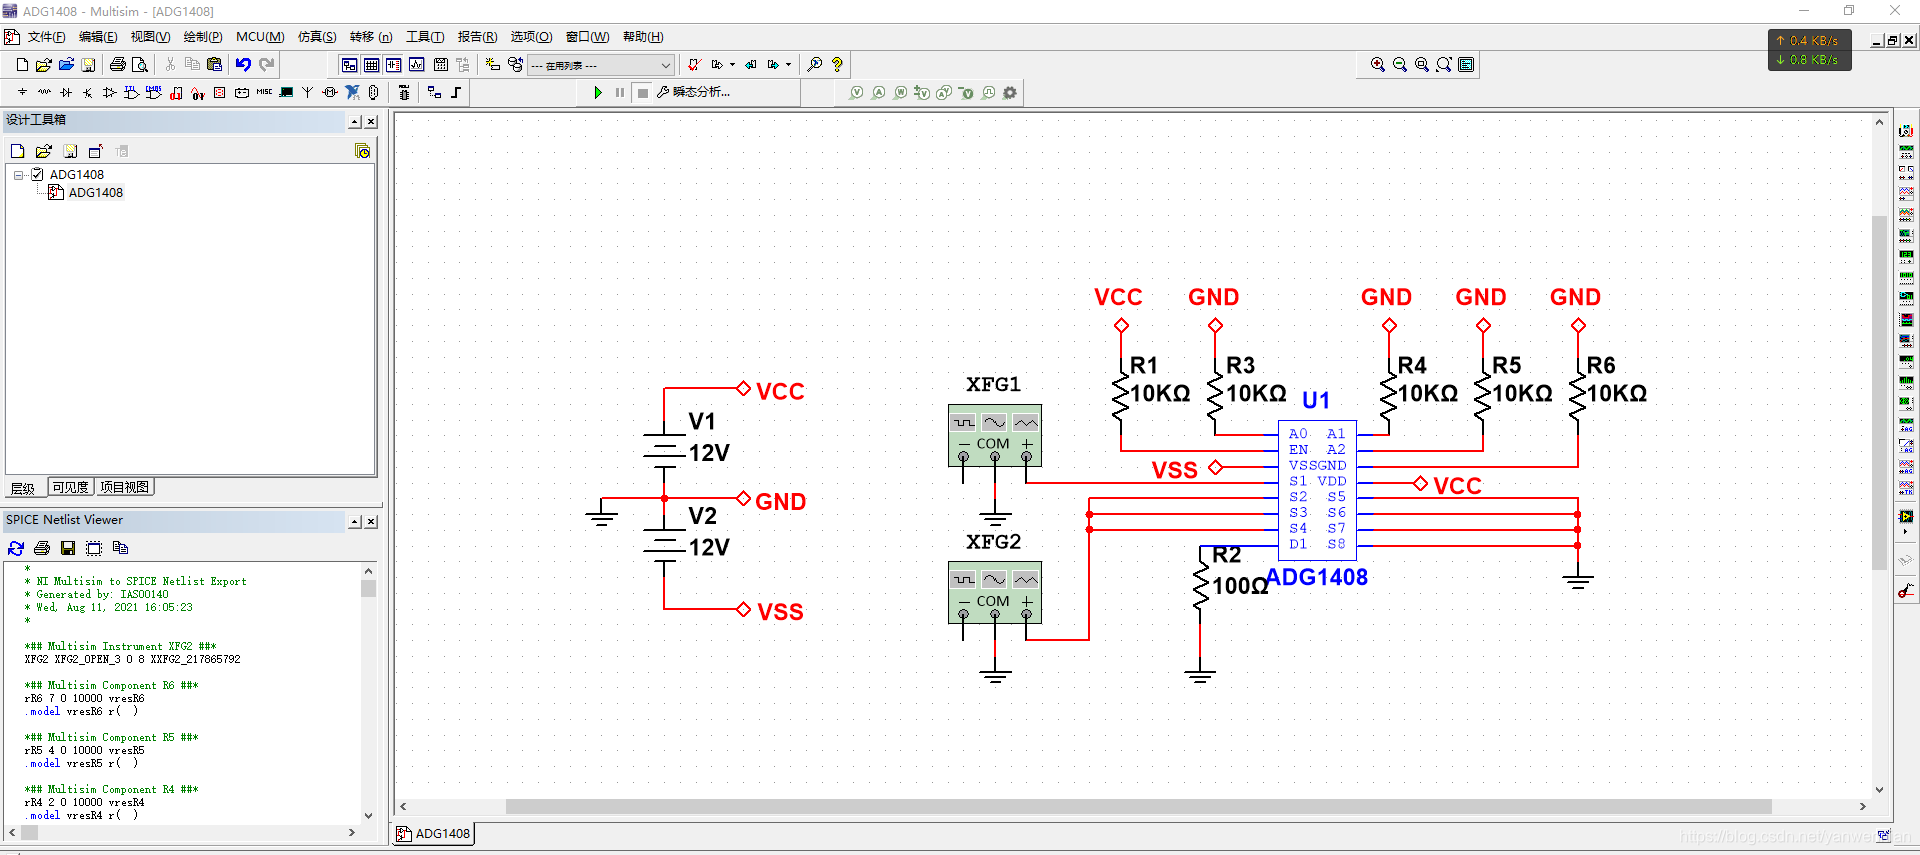Viewport: 1920px width, 855px height.
Task: Close the SPICE Netlist Viewer panel
Action: coord(371,522)
